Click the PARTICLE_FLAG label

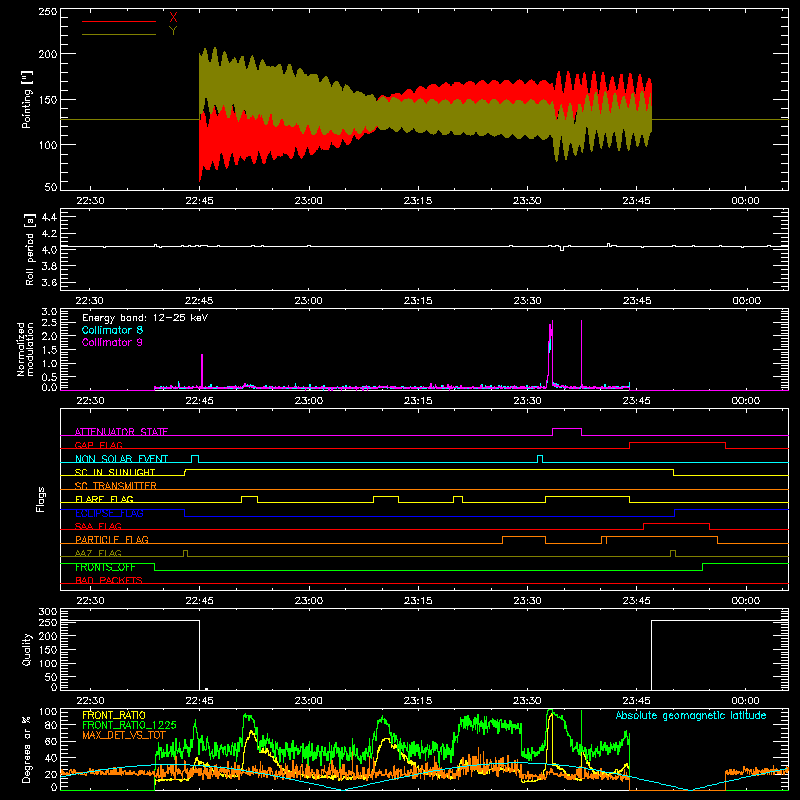click(112, 539)
